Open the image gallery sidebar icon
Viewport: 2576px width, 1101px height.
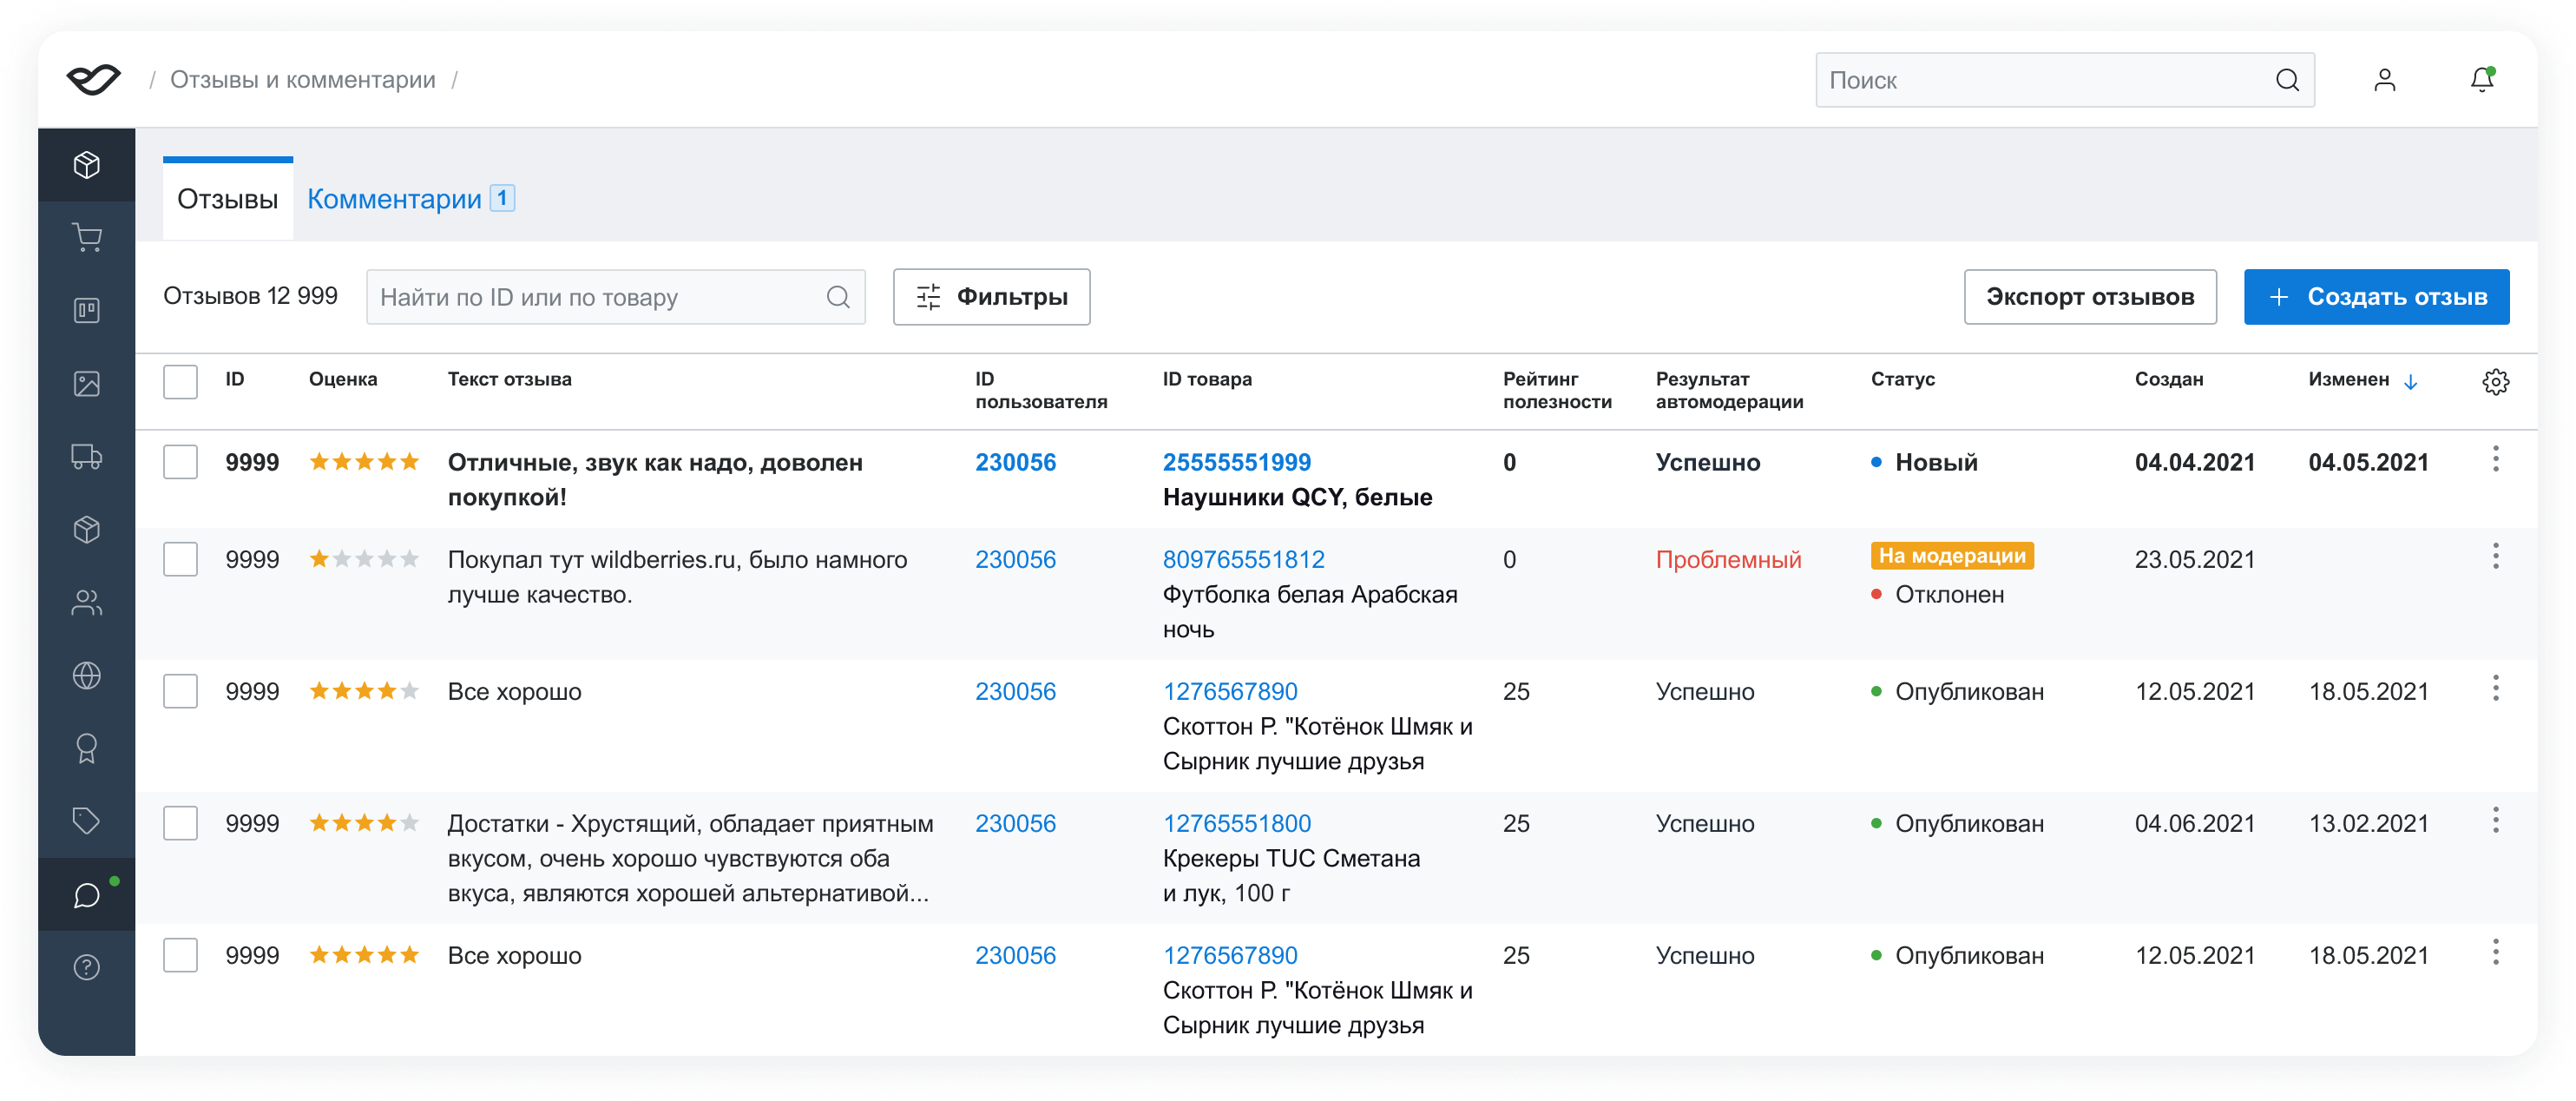(87, 384)
